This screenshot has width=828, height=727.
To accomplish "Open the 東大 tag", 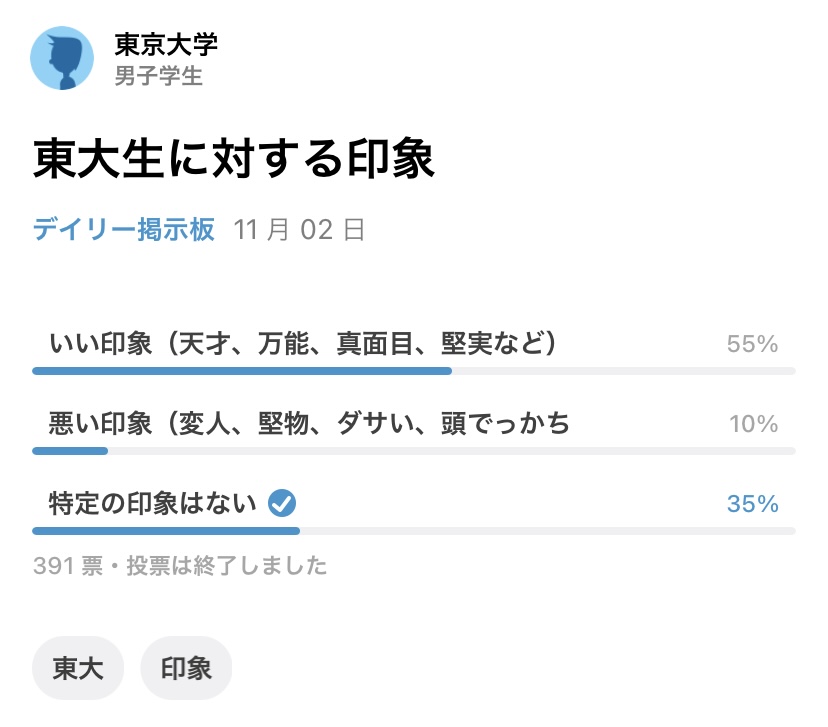I will pyautogui.click(x=78, y=668).
